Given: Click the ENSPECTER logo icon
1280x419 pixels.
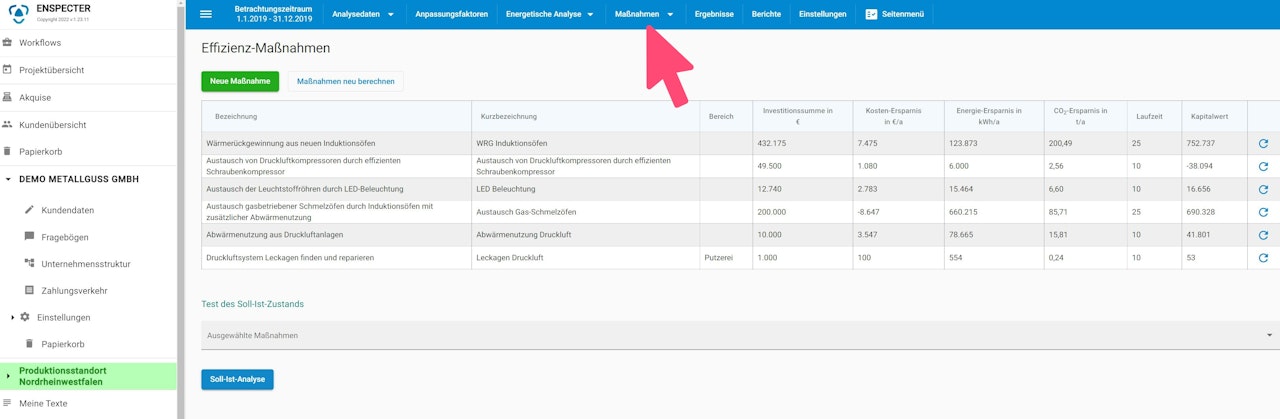Looking at the screenshot, I should (x=17, y=13).
